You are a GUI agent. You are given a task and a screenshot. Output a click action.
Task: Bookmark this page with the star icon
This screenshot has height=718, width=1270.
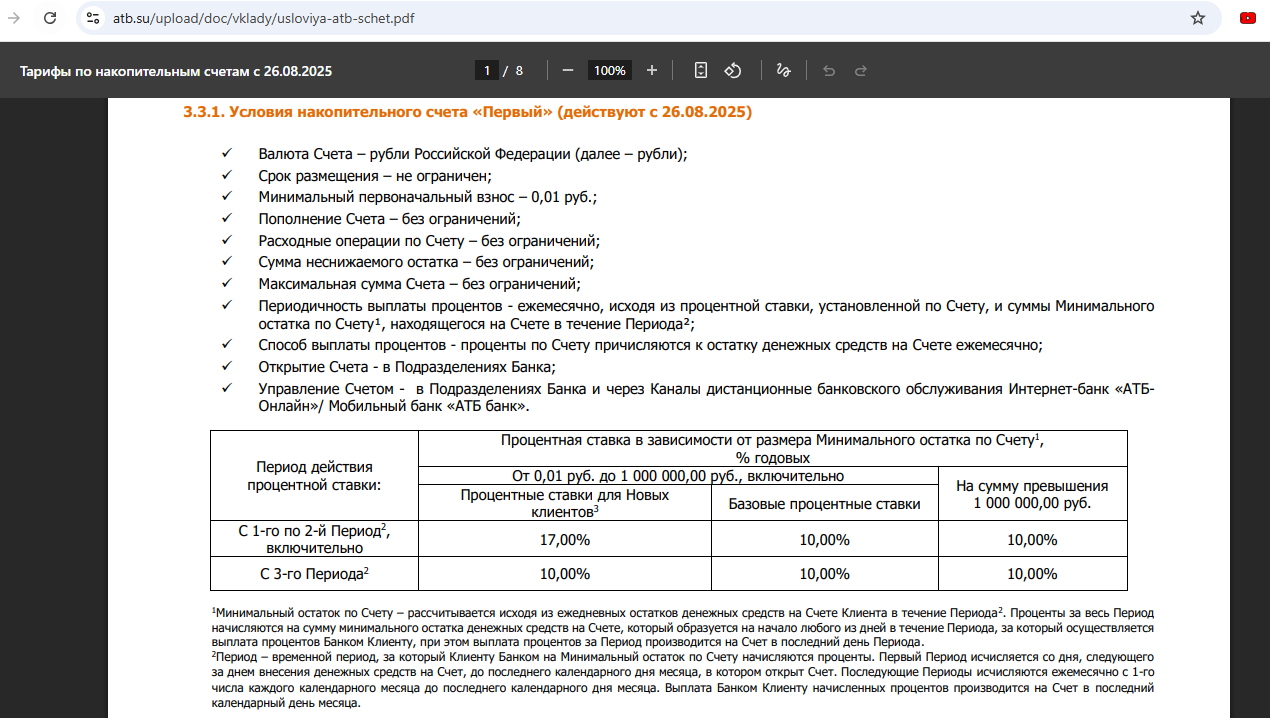[1198, 18]
